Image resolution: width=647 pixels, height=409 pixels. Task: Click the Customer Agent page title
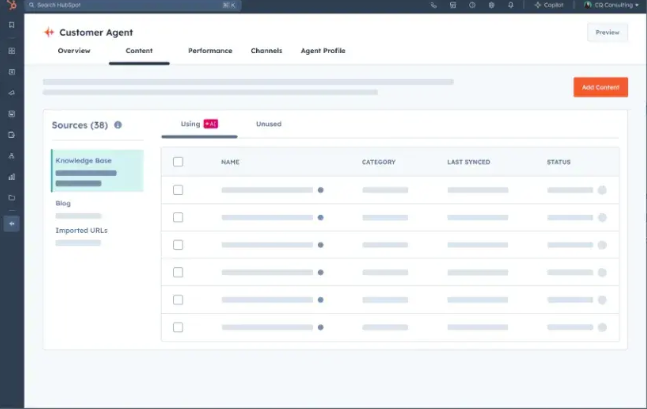pyautogui.click(x=96, y=33)
